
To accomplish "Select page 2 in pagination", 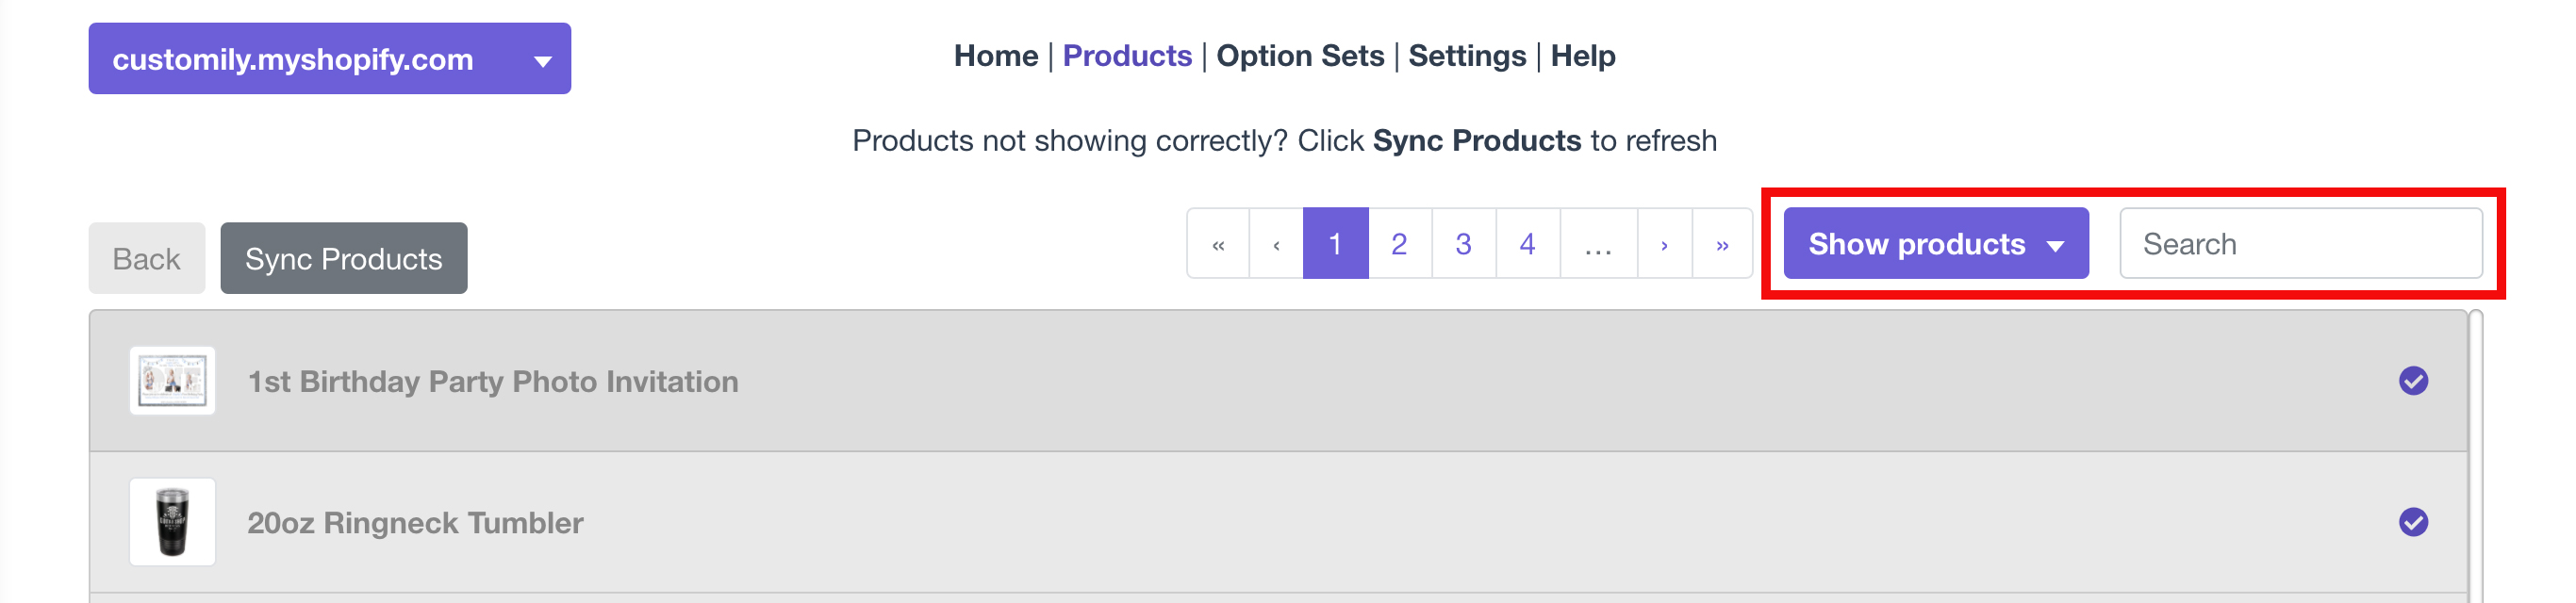I will click(1399, 244).
